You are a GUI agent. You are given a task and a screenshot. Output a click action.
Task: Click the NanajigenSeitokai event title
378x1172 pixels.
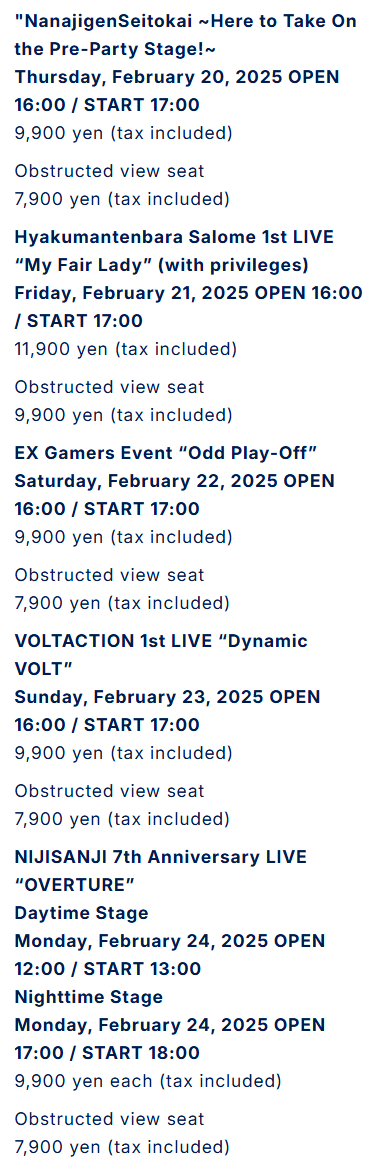point(185,35)
